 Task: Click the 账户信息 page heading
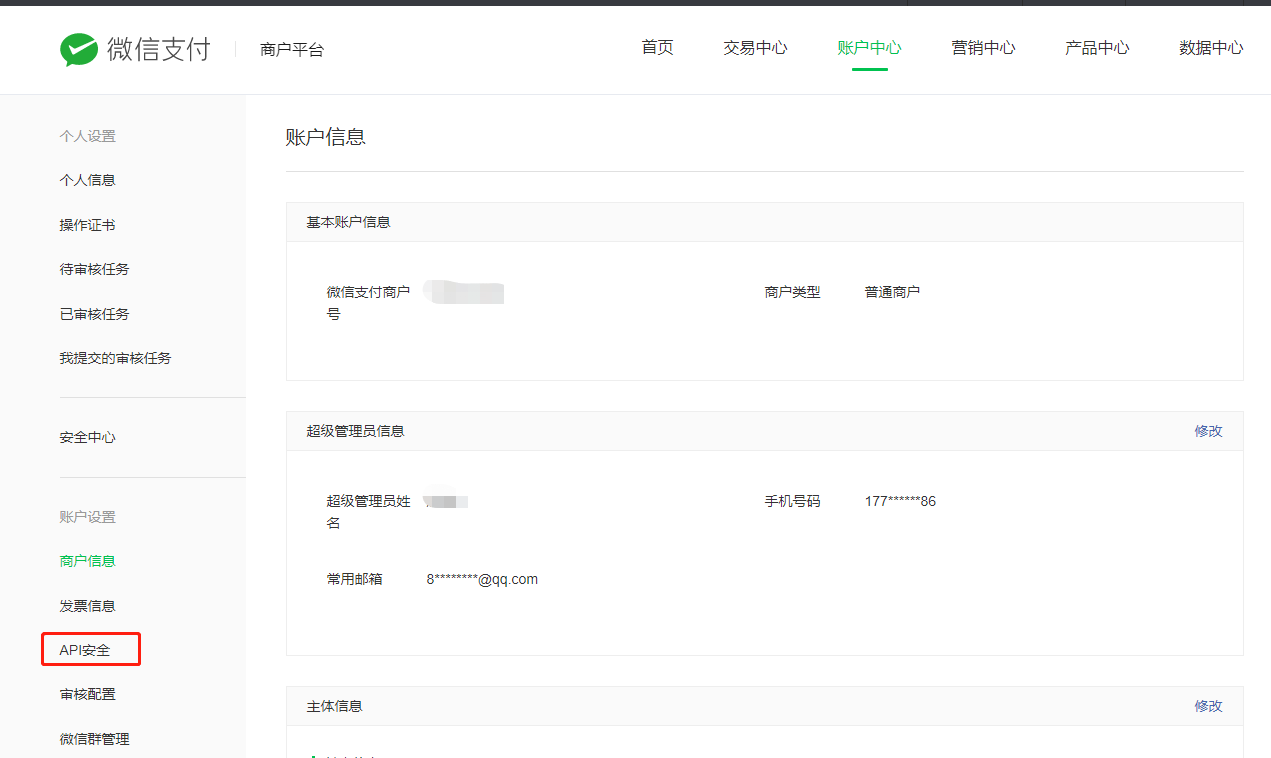(x=326, y=137)
